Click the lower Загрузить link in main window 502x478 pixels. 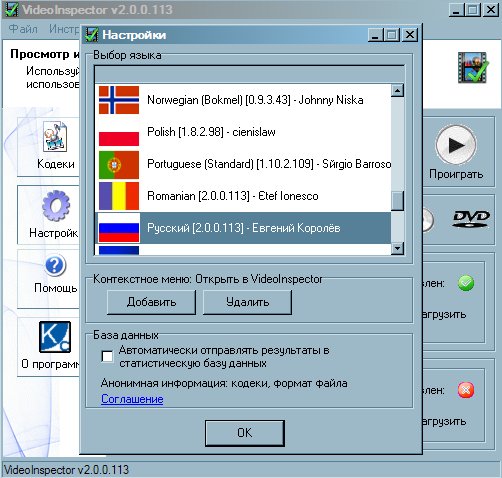tap(444, 422)
